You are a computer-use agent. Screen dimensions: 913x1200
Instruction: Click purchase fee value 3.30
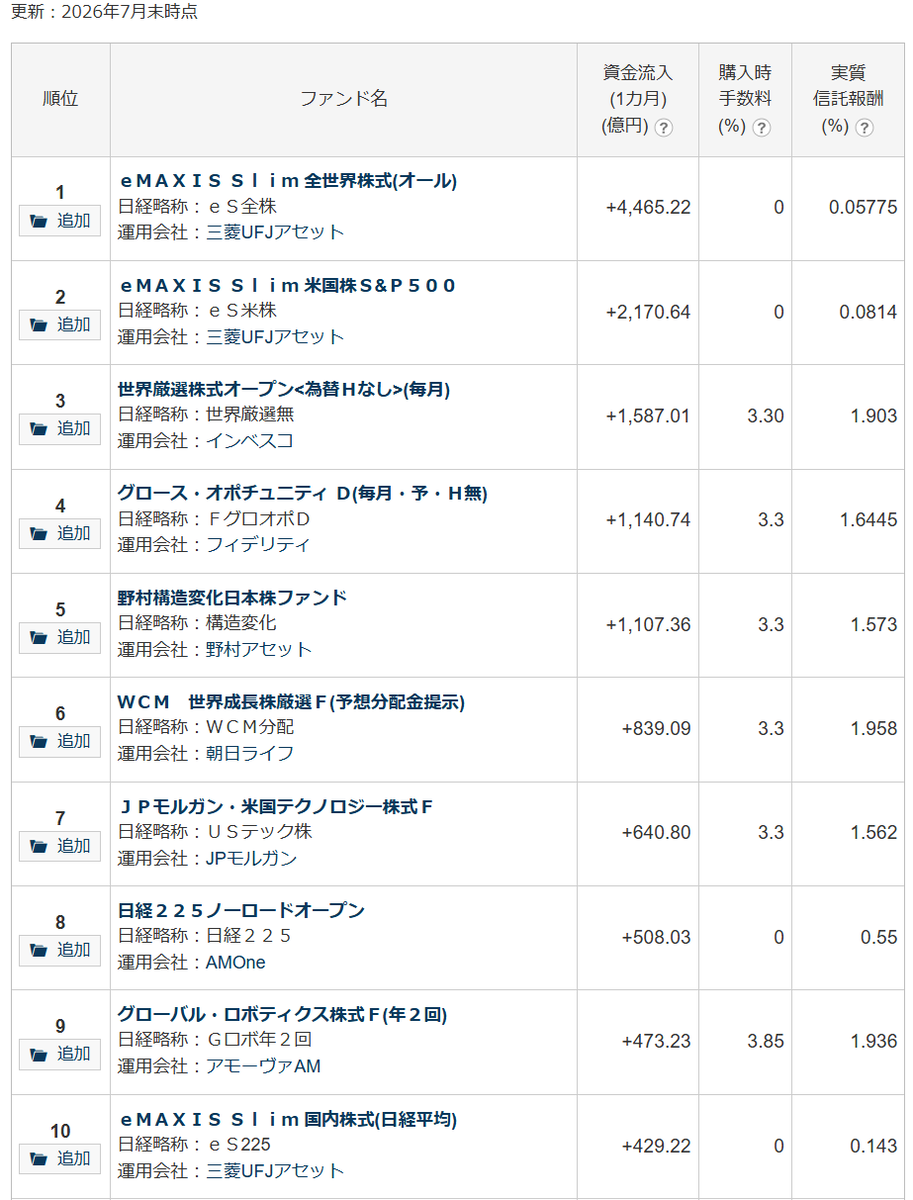[766, 416]
